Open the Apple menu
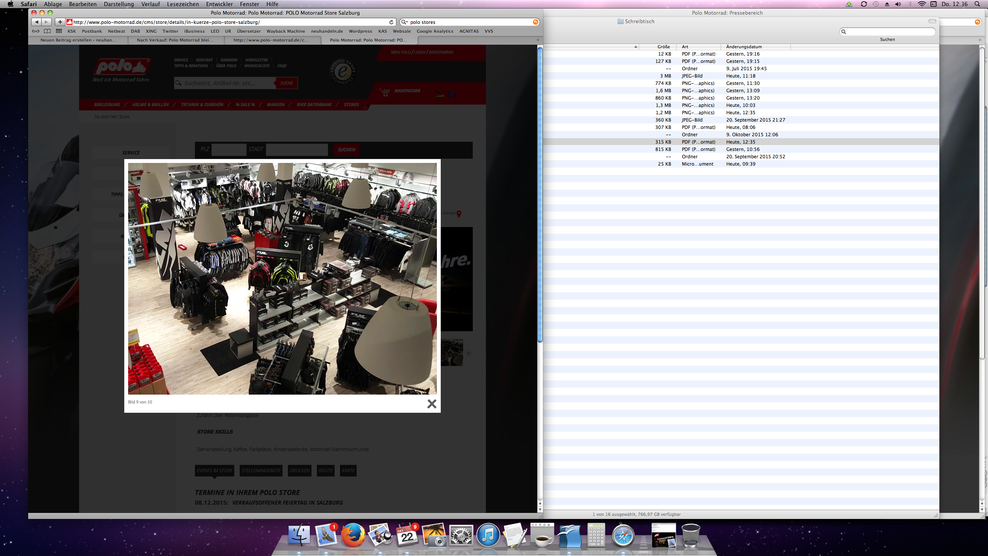 coord(10,4)
